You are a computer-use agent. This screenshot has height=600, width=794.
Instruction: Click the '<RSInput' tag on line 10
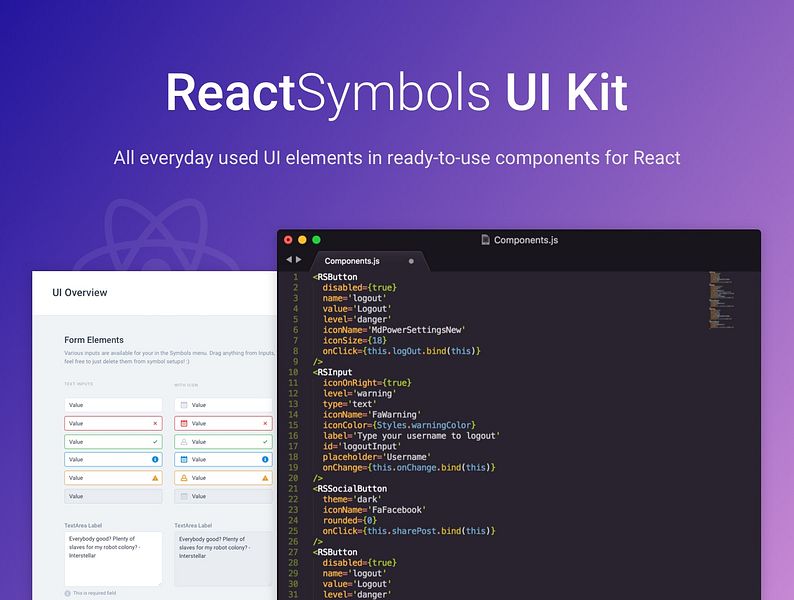point(332,372)
